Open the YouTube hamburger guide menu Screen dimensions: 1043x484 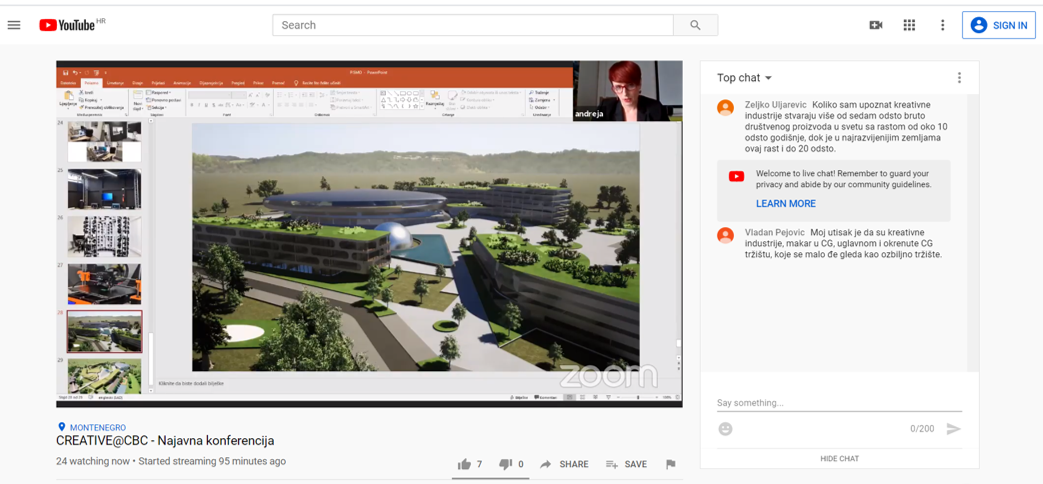(x=14, y=25)
